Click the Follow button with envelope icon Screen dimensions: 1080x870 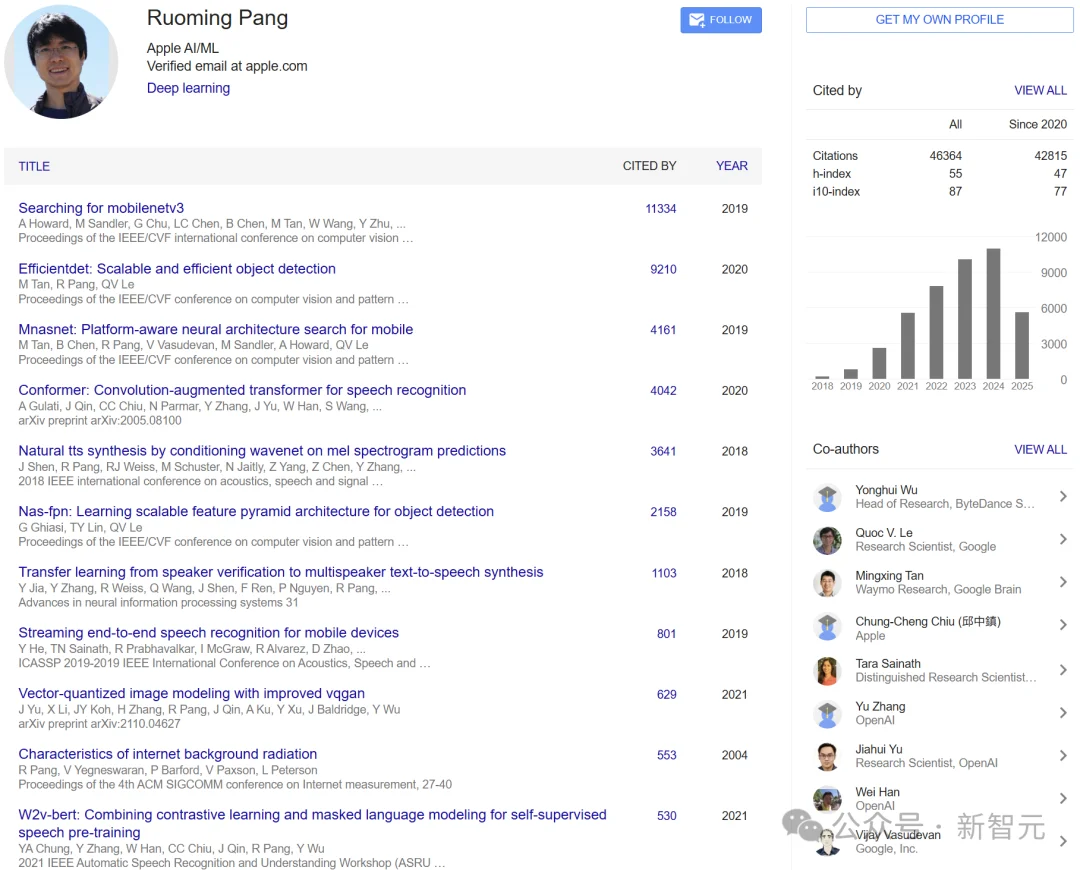click(721, 20)
